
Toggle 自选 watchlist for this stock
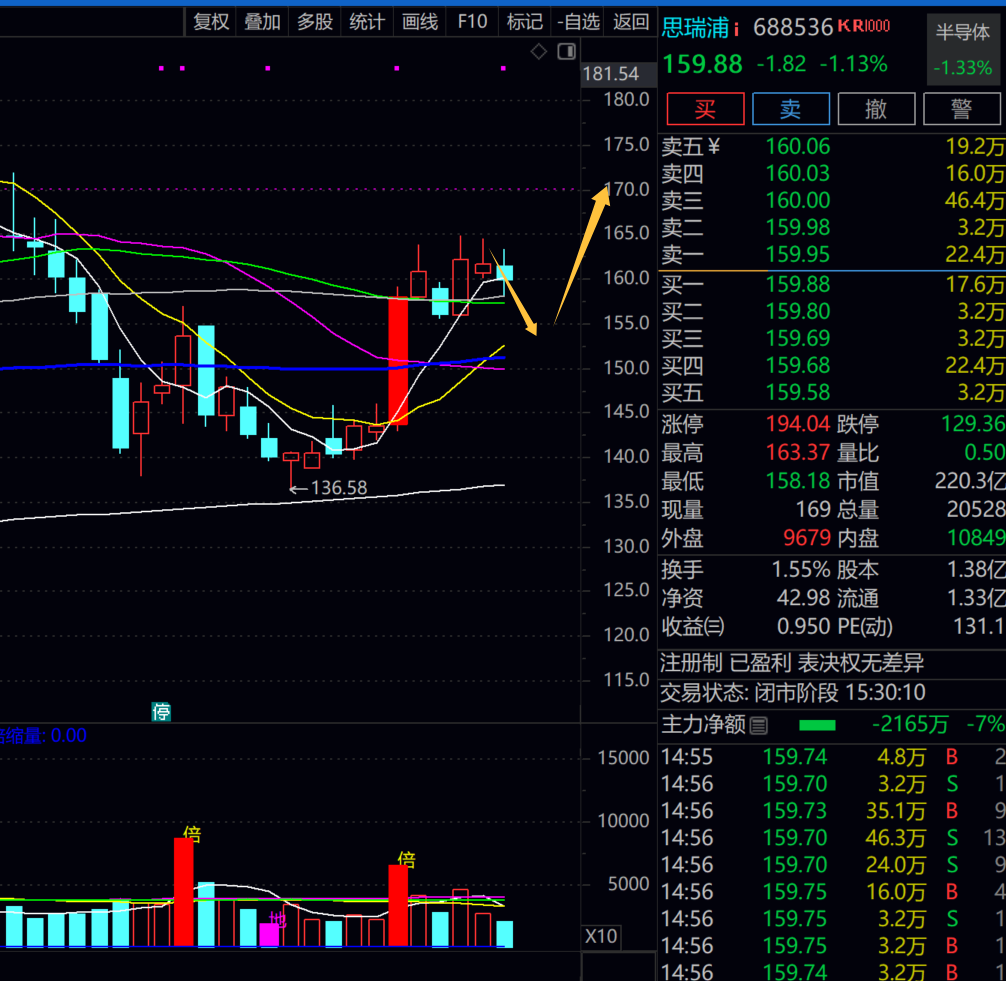pyautogui.click(x=578, y=21)
